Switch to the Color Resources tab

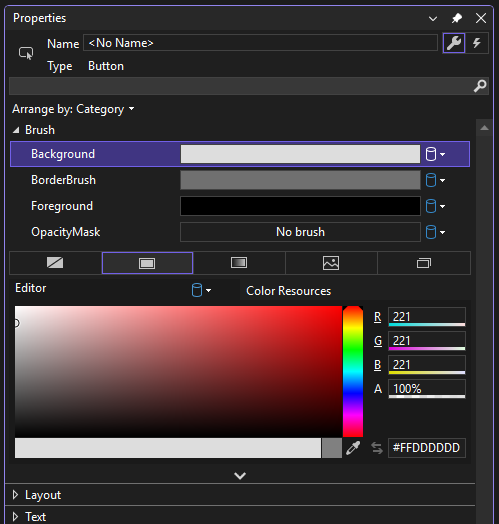point(288,291)
